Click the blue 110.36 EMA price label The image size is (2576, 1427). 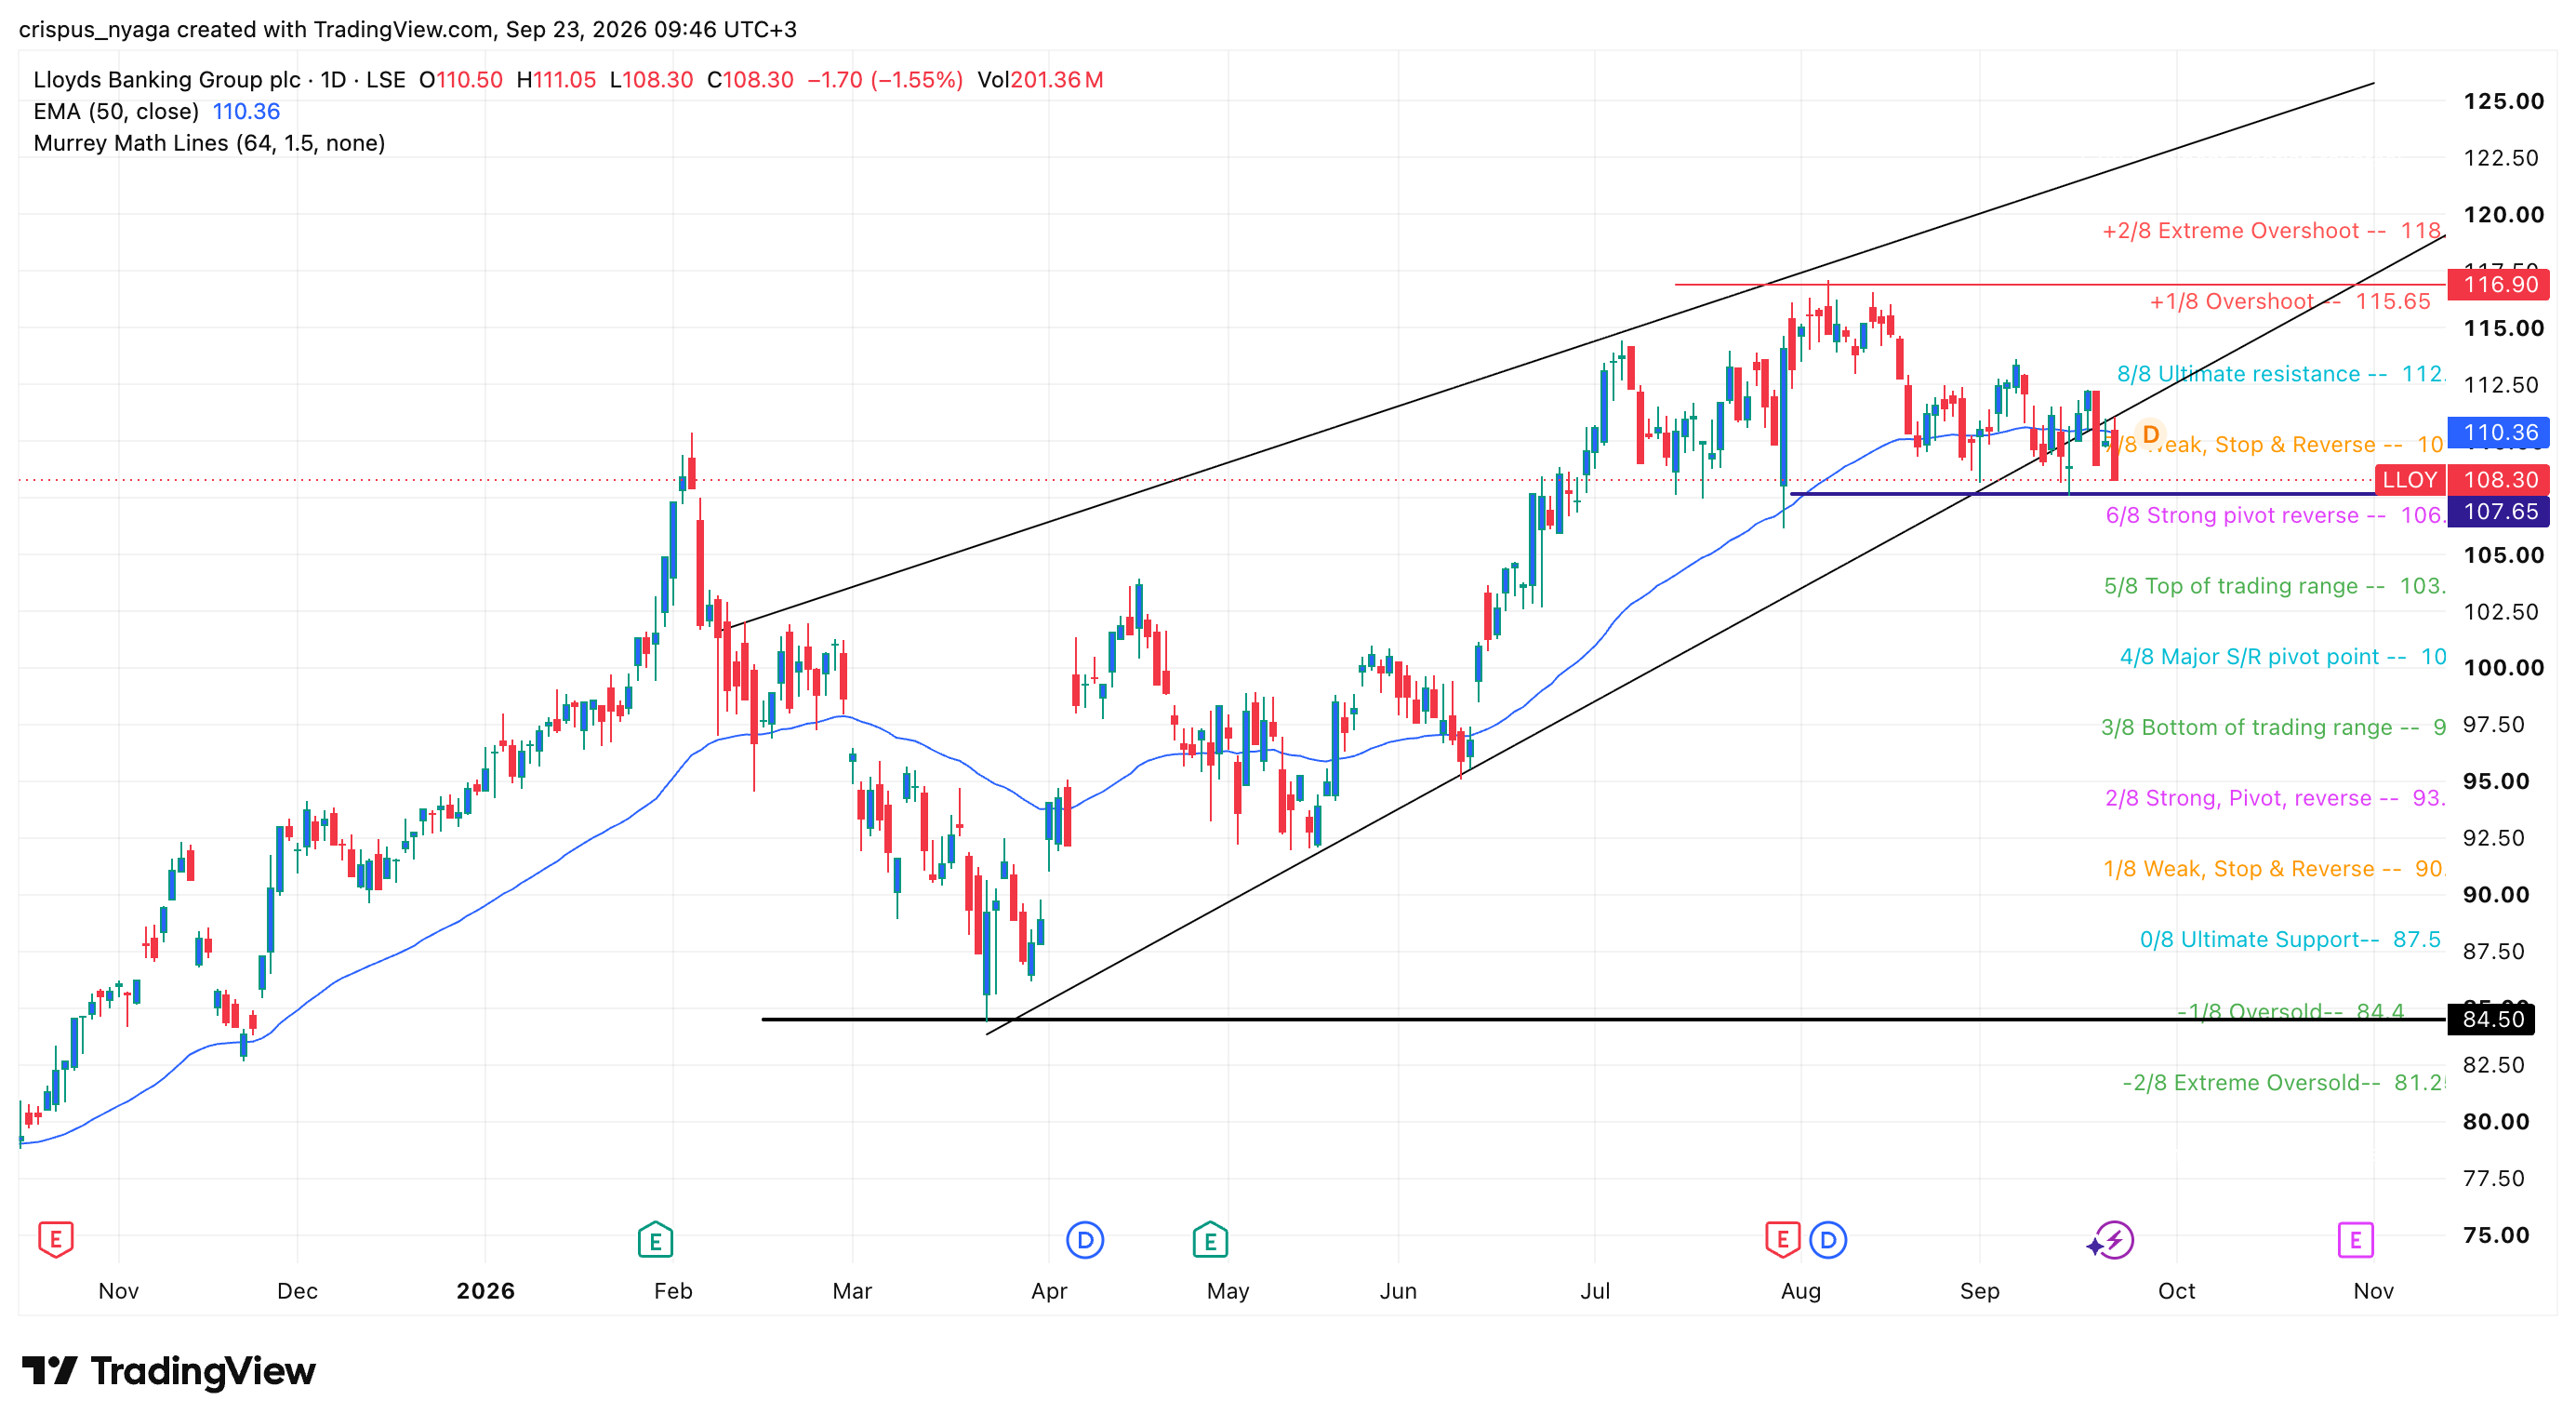coord(2500,433)
